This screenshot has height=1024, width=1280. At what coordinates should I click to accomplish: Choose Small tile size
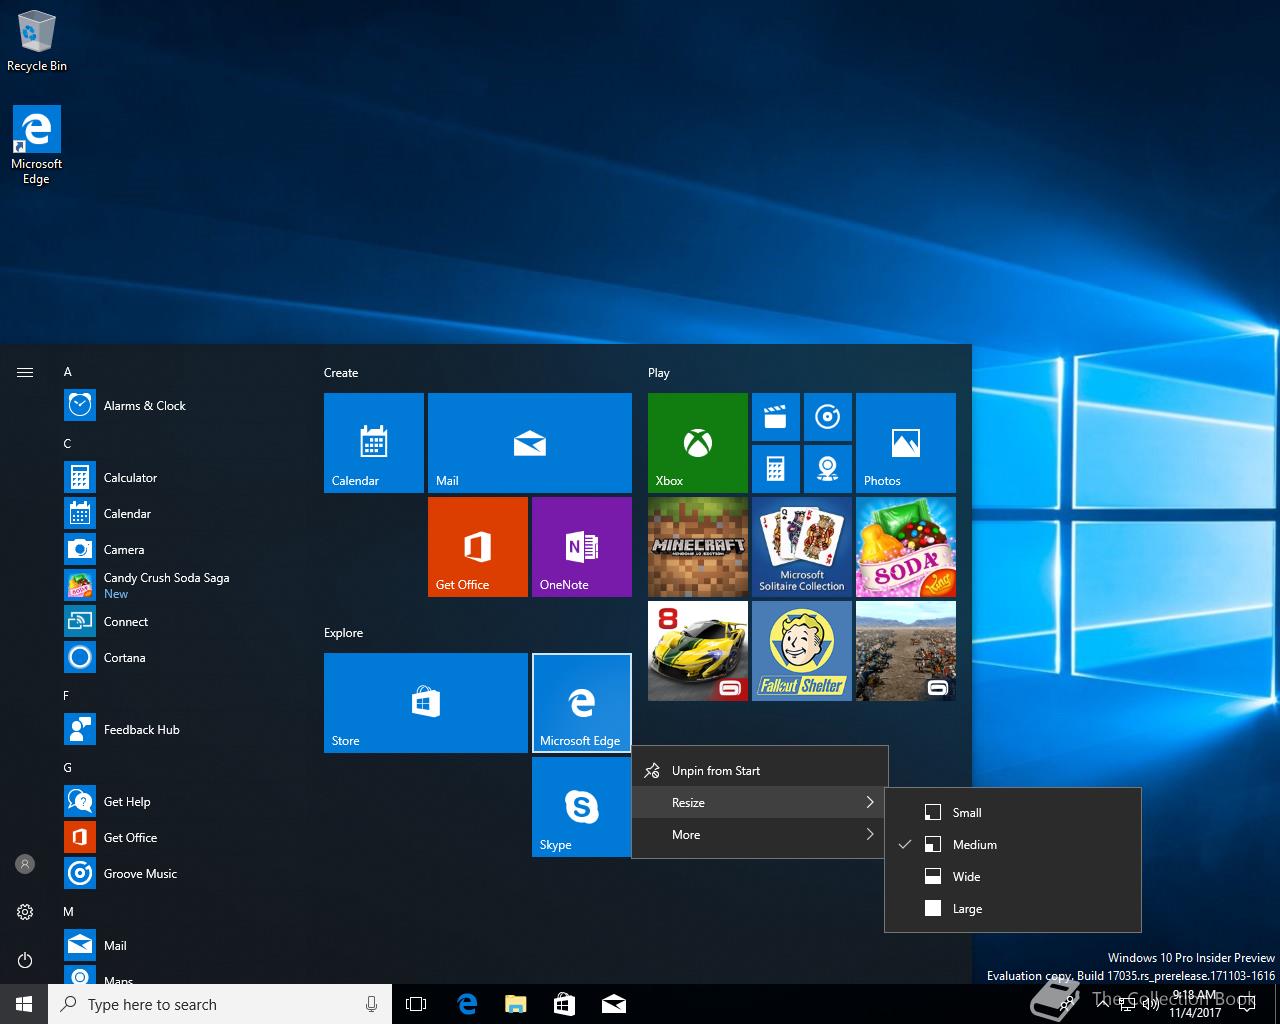(x=1013, y=813)
